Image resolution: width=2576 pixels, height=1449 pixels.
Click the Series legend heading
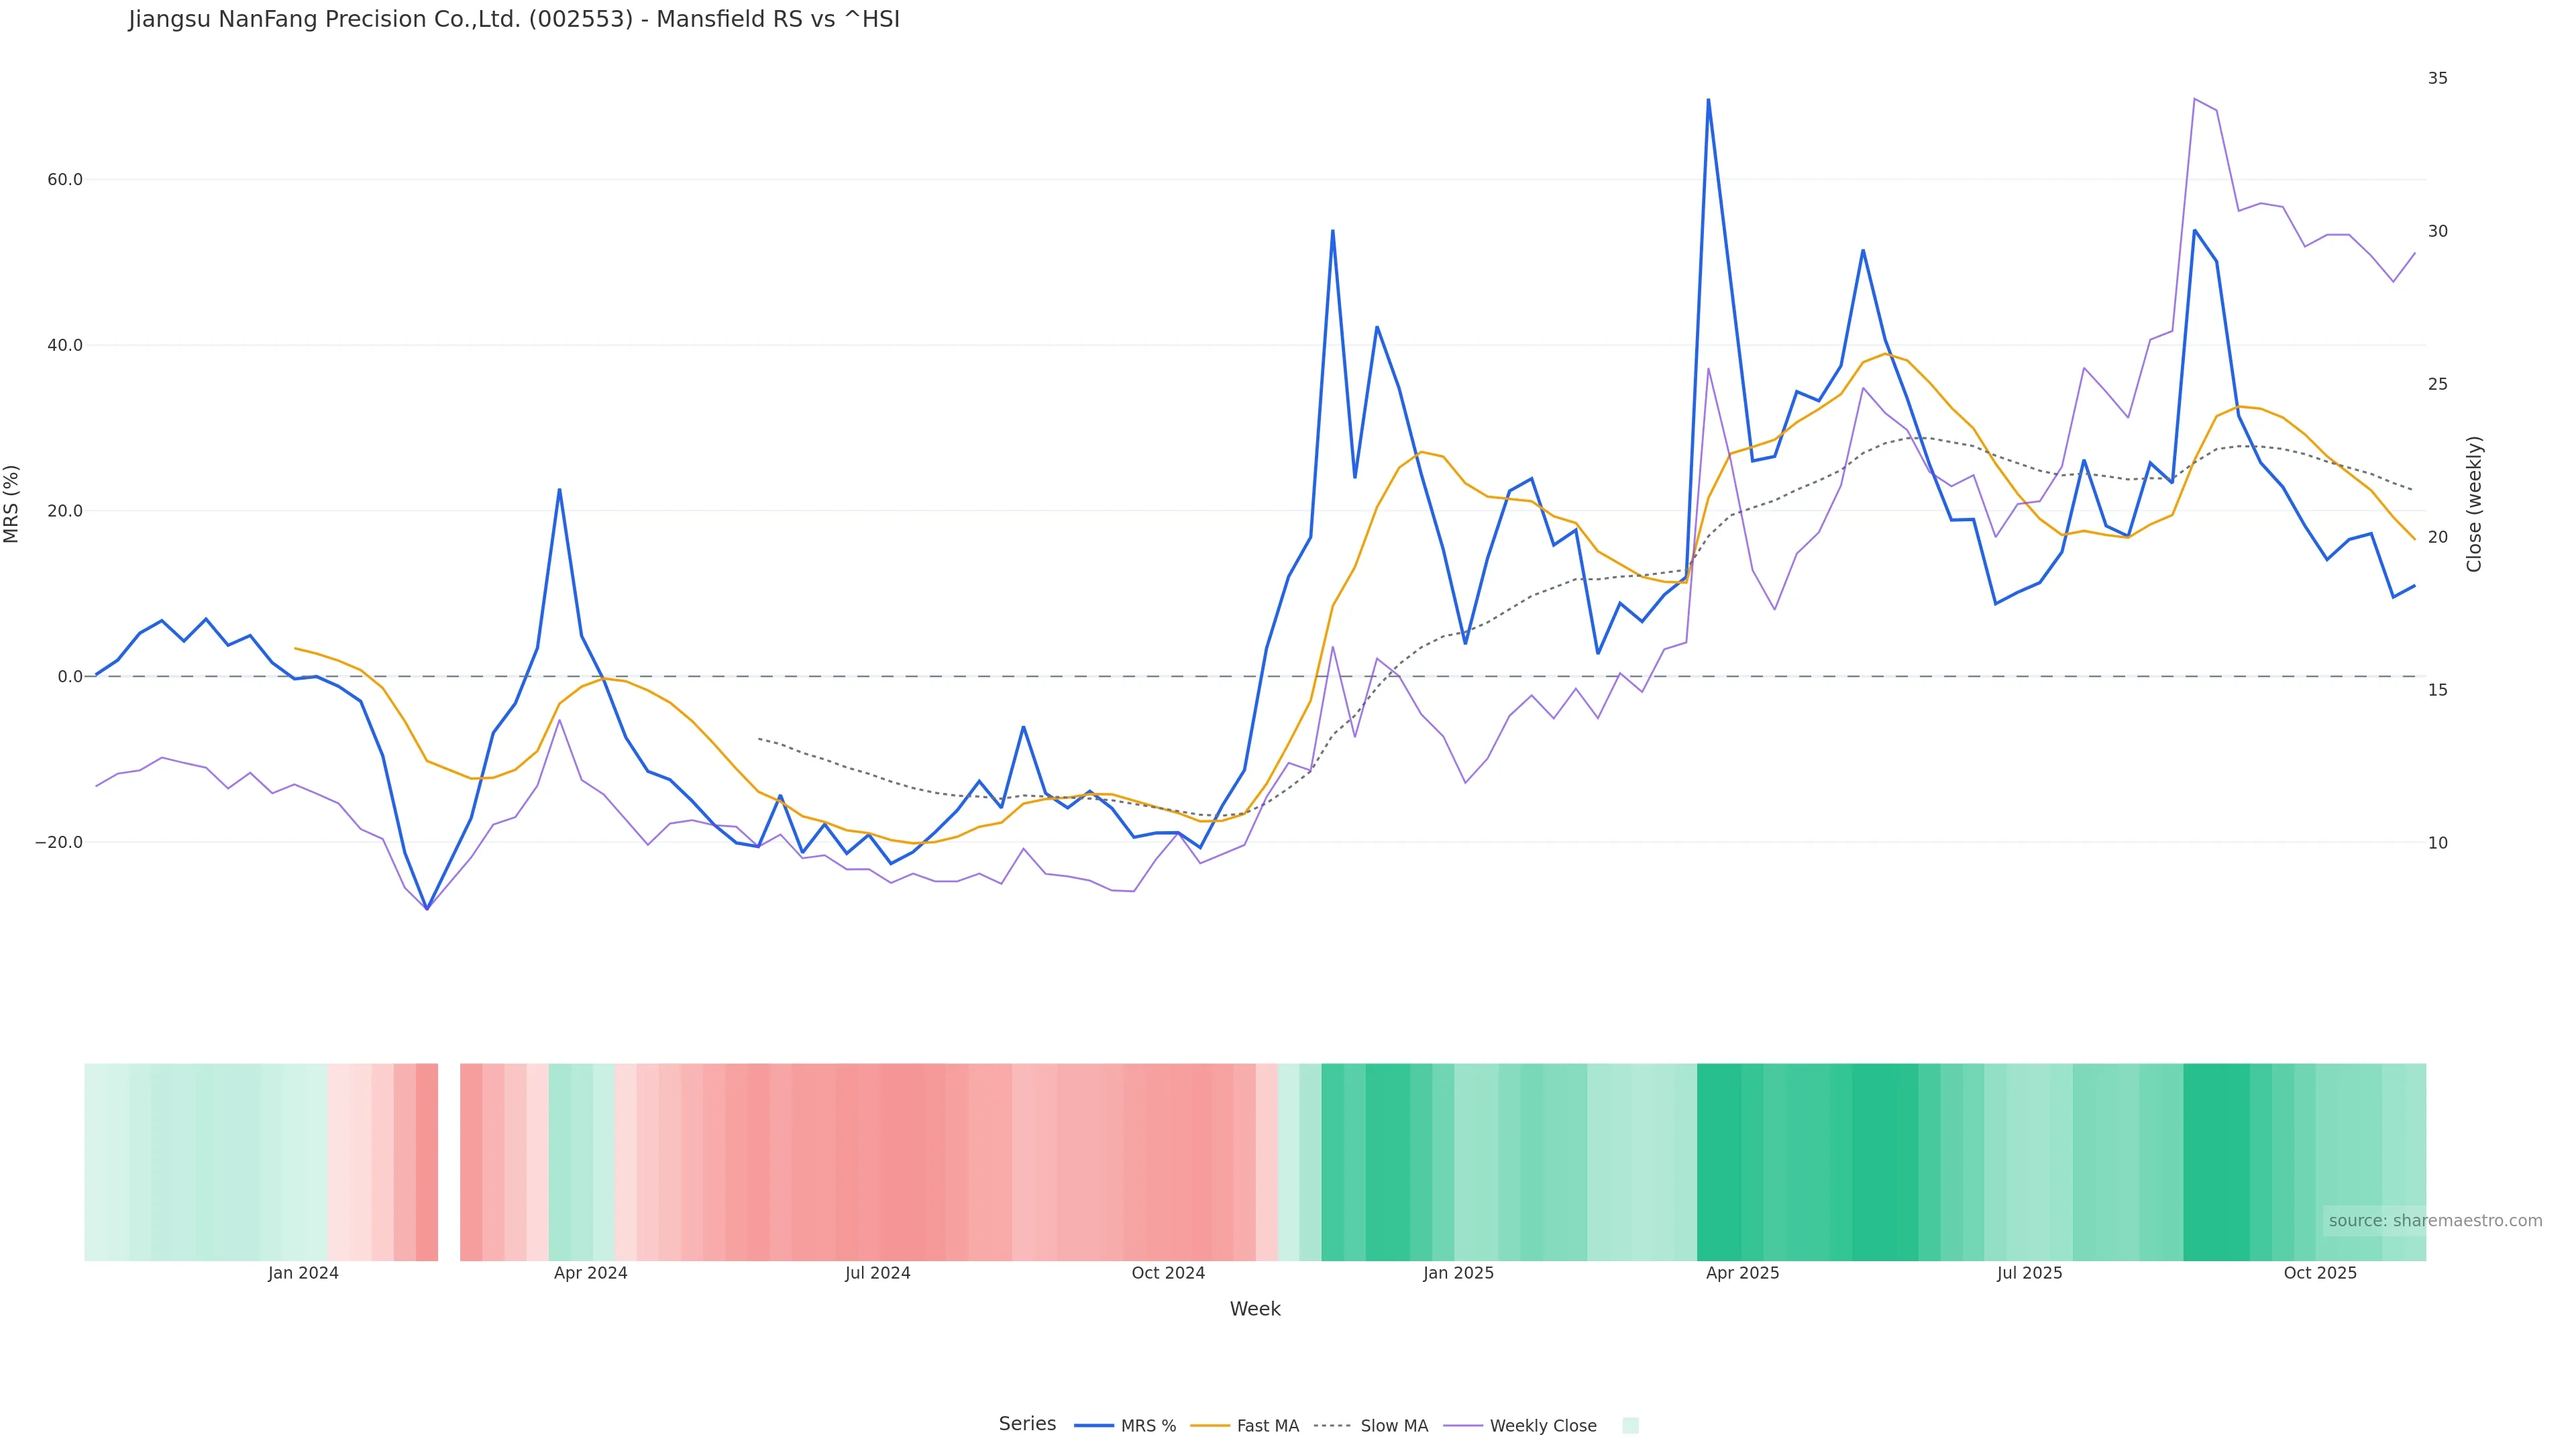pos(1027,1424)
